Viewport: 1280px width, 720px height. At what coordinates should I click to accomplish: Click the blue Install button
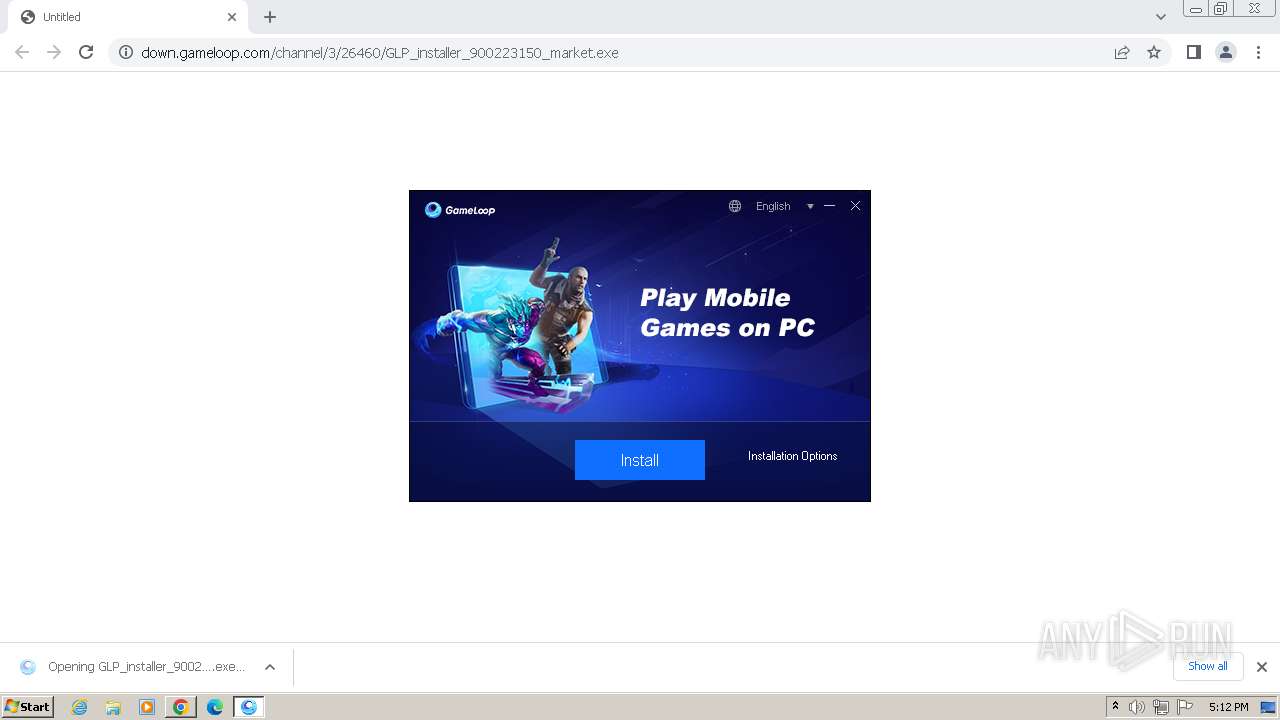pos(639,460)
